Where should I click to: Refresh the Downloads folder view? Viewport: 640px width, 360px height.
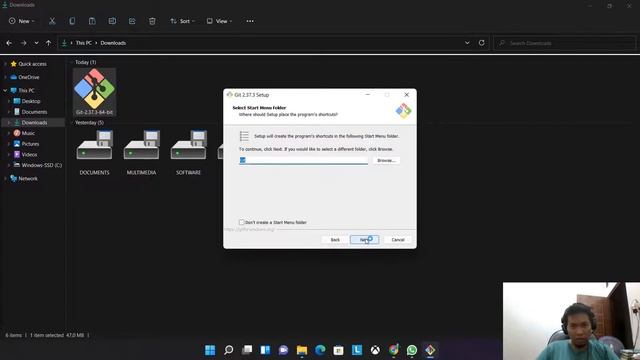[482, 43]
